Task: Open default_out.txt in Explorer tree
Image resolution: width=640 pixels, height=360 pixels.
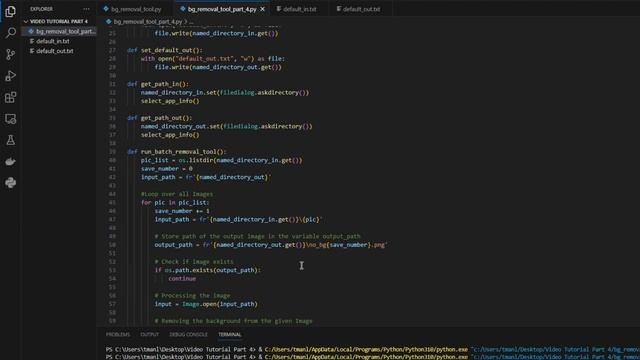Action: pos(55,51)
